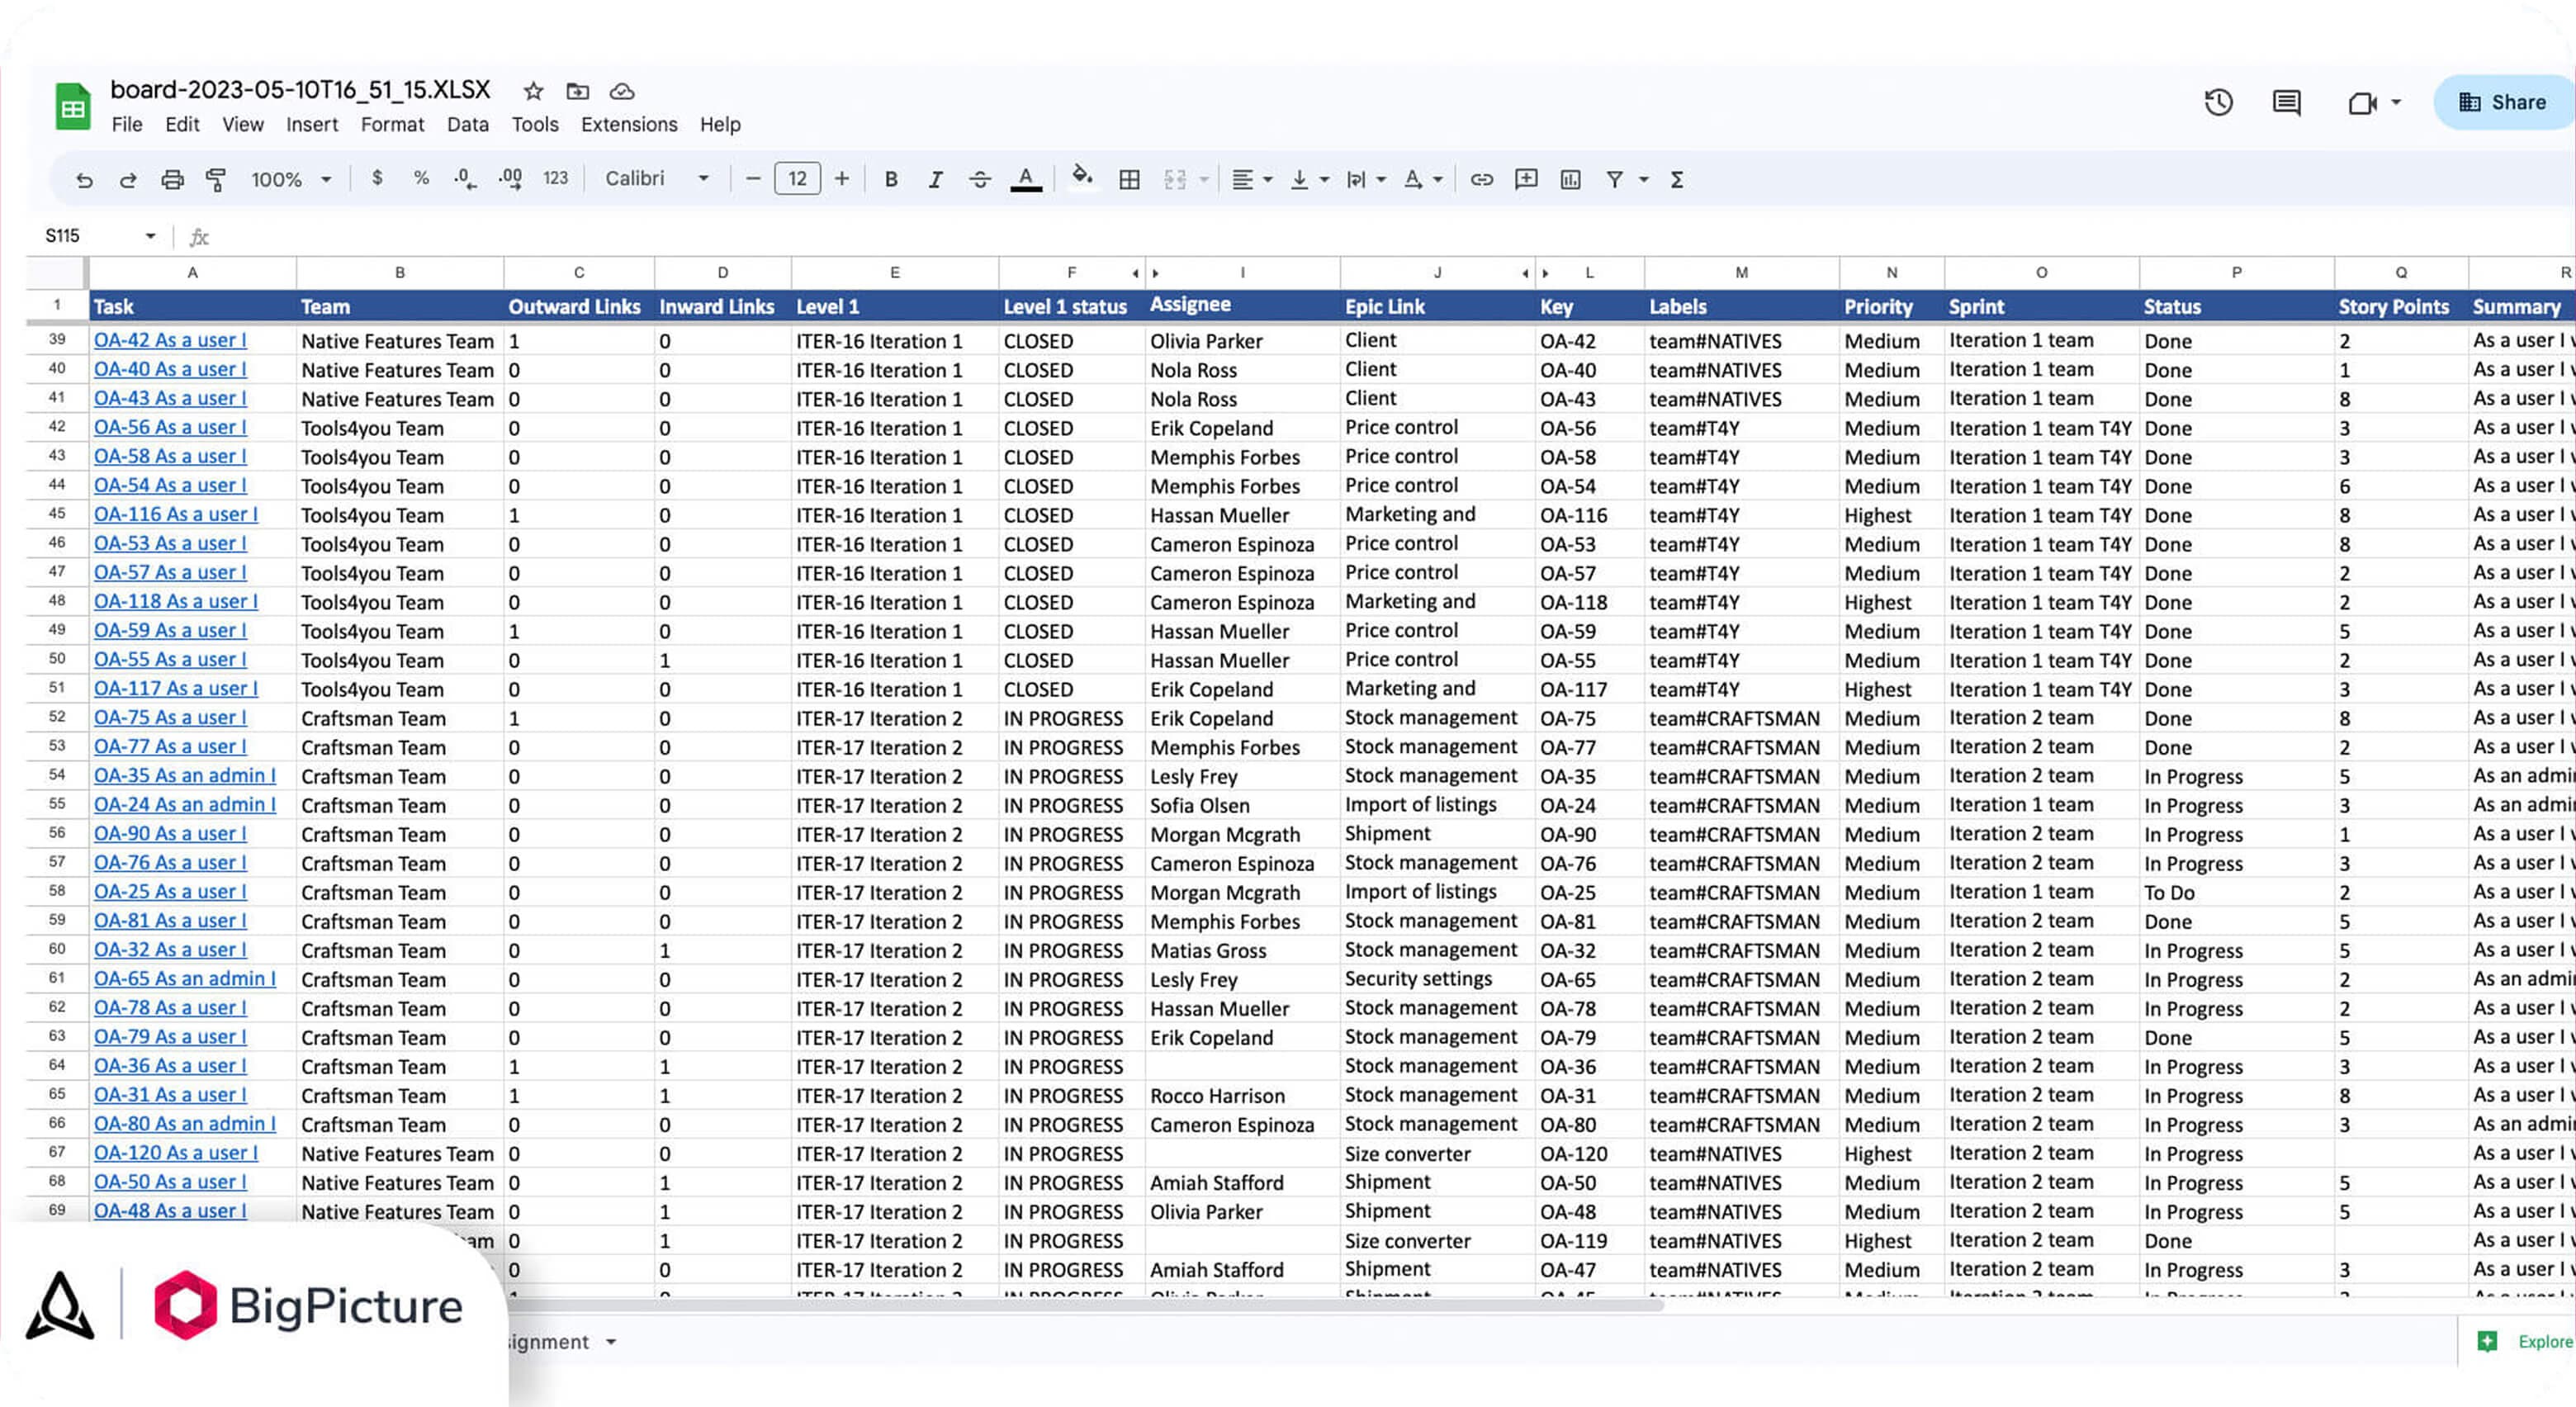Move the document to a folder
This screenshot has height=1407, width=2576.
pos(577,92)
